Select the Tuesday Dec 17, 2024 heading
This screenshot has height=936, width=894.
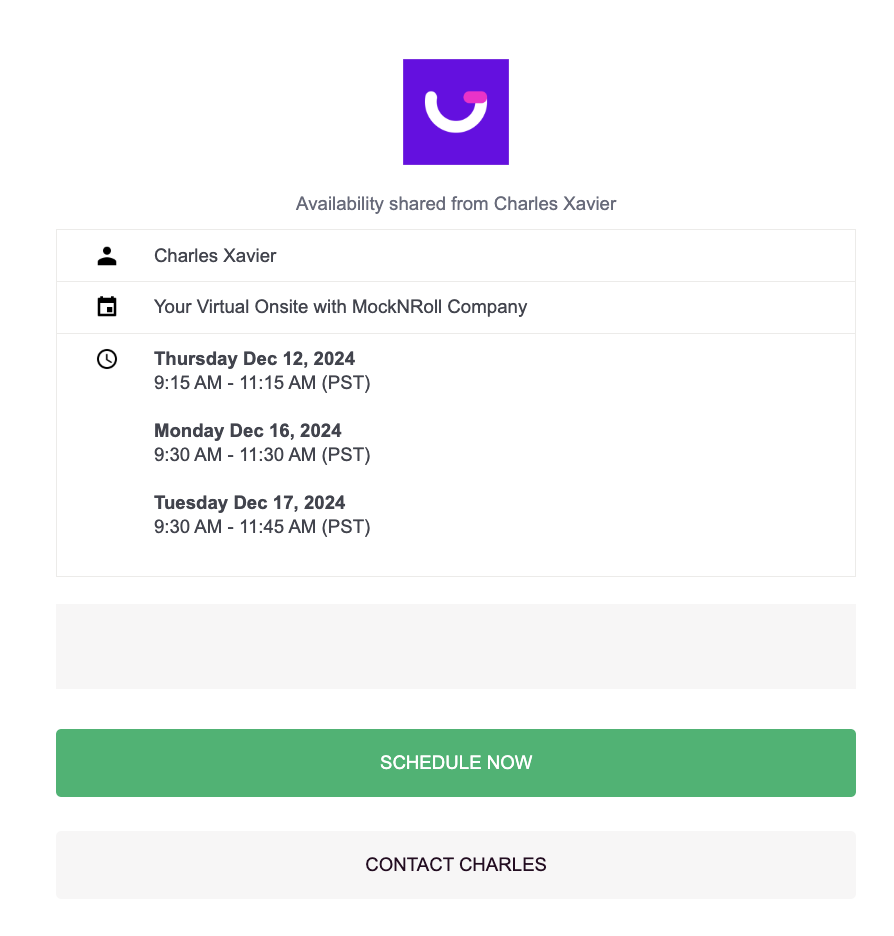click(x=249, y=503)
